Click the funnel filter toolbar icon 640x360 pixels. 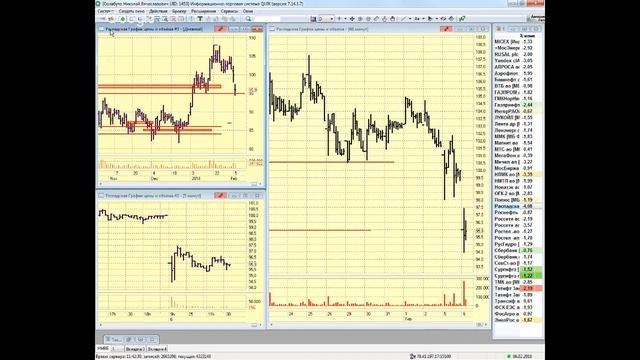coord(201,19)
